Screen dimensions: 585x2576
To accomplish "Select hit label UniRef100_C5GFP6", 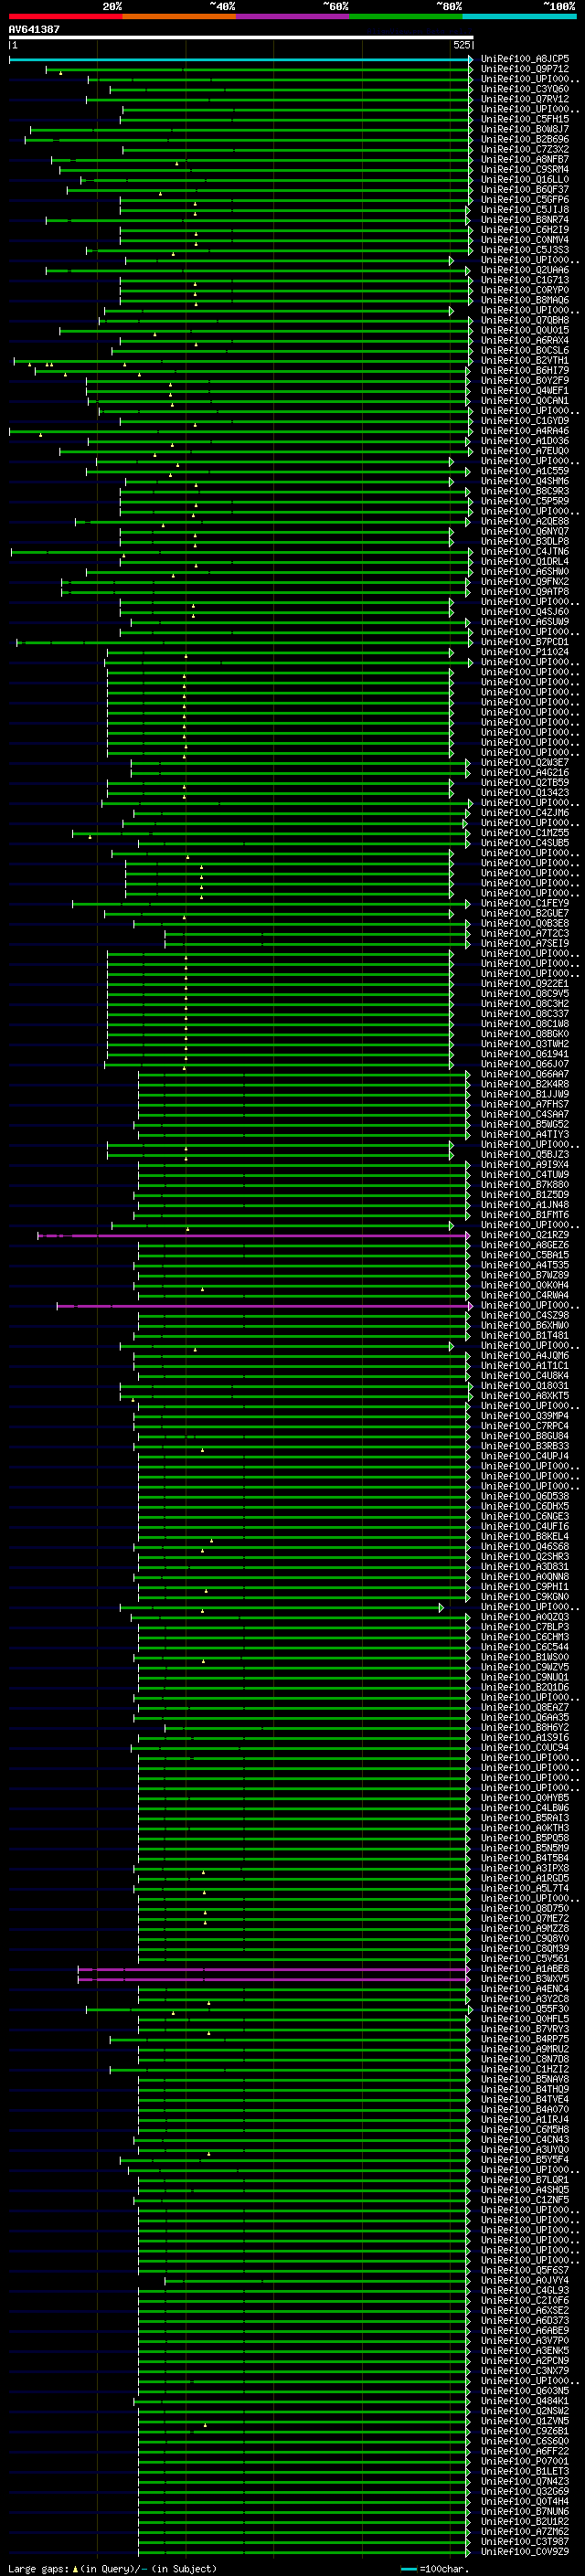I will [x=525, y=200].
